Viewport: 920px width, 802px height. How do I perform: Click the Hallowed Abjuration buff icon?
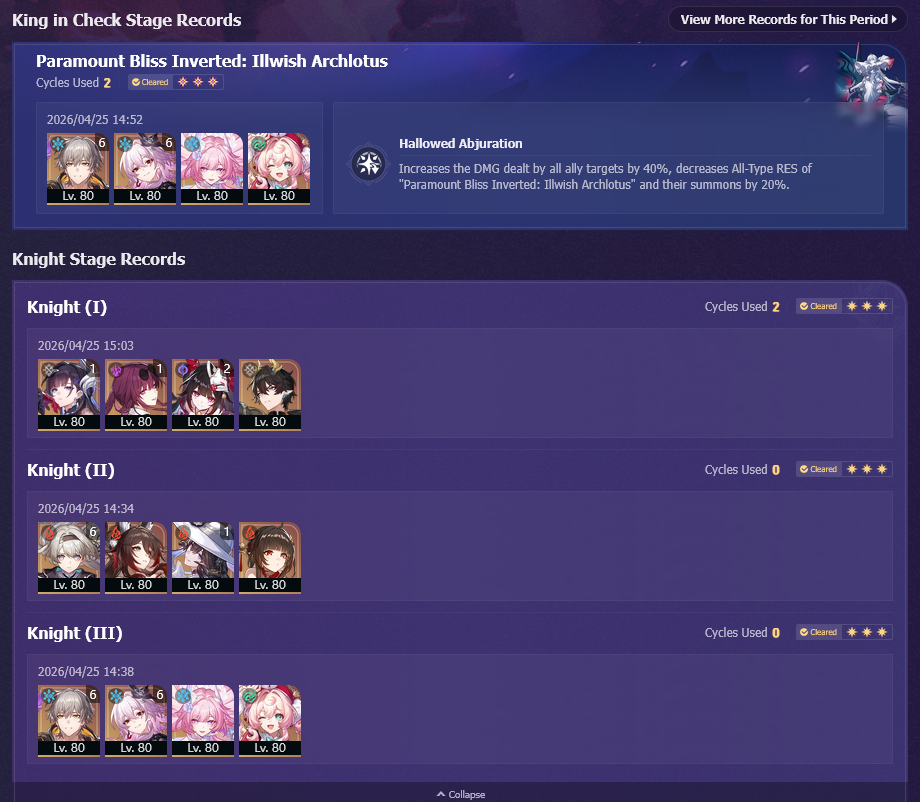[368, 164]
